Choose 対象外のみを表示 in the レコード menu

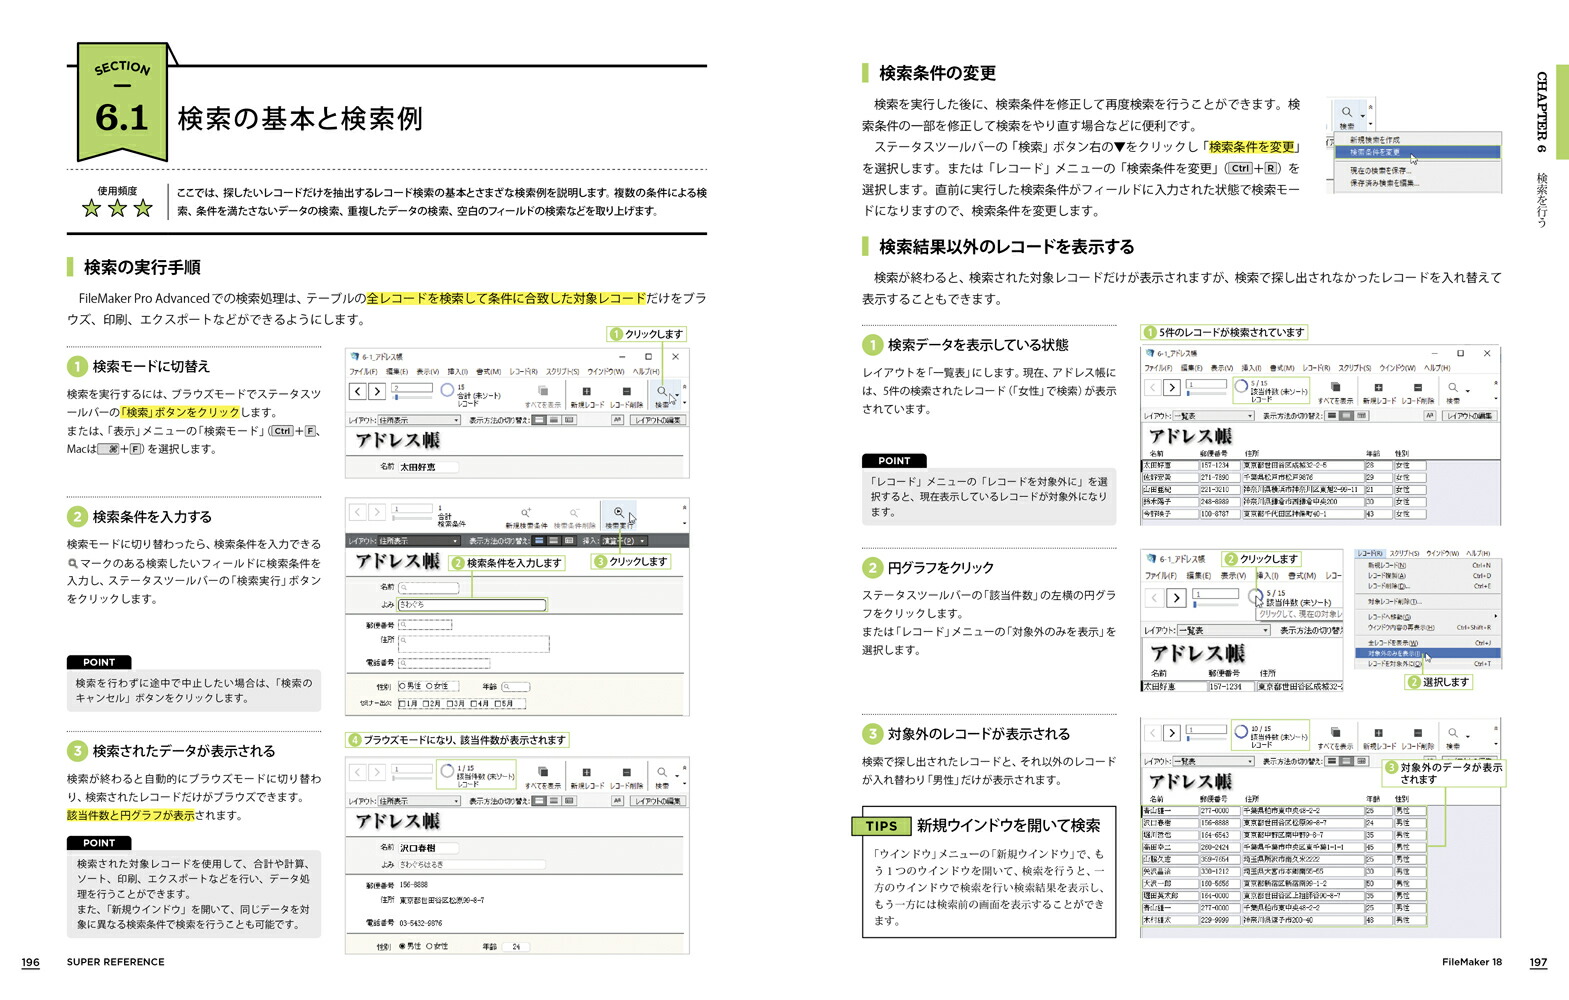point(1427,653)
